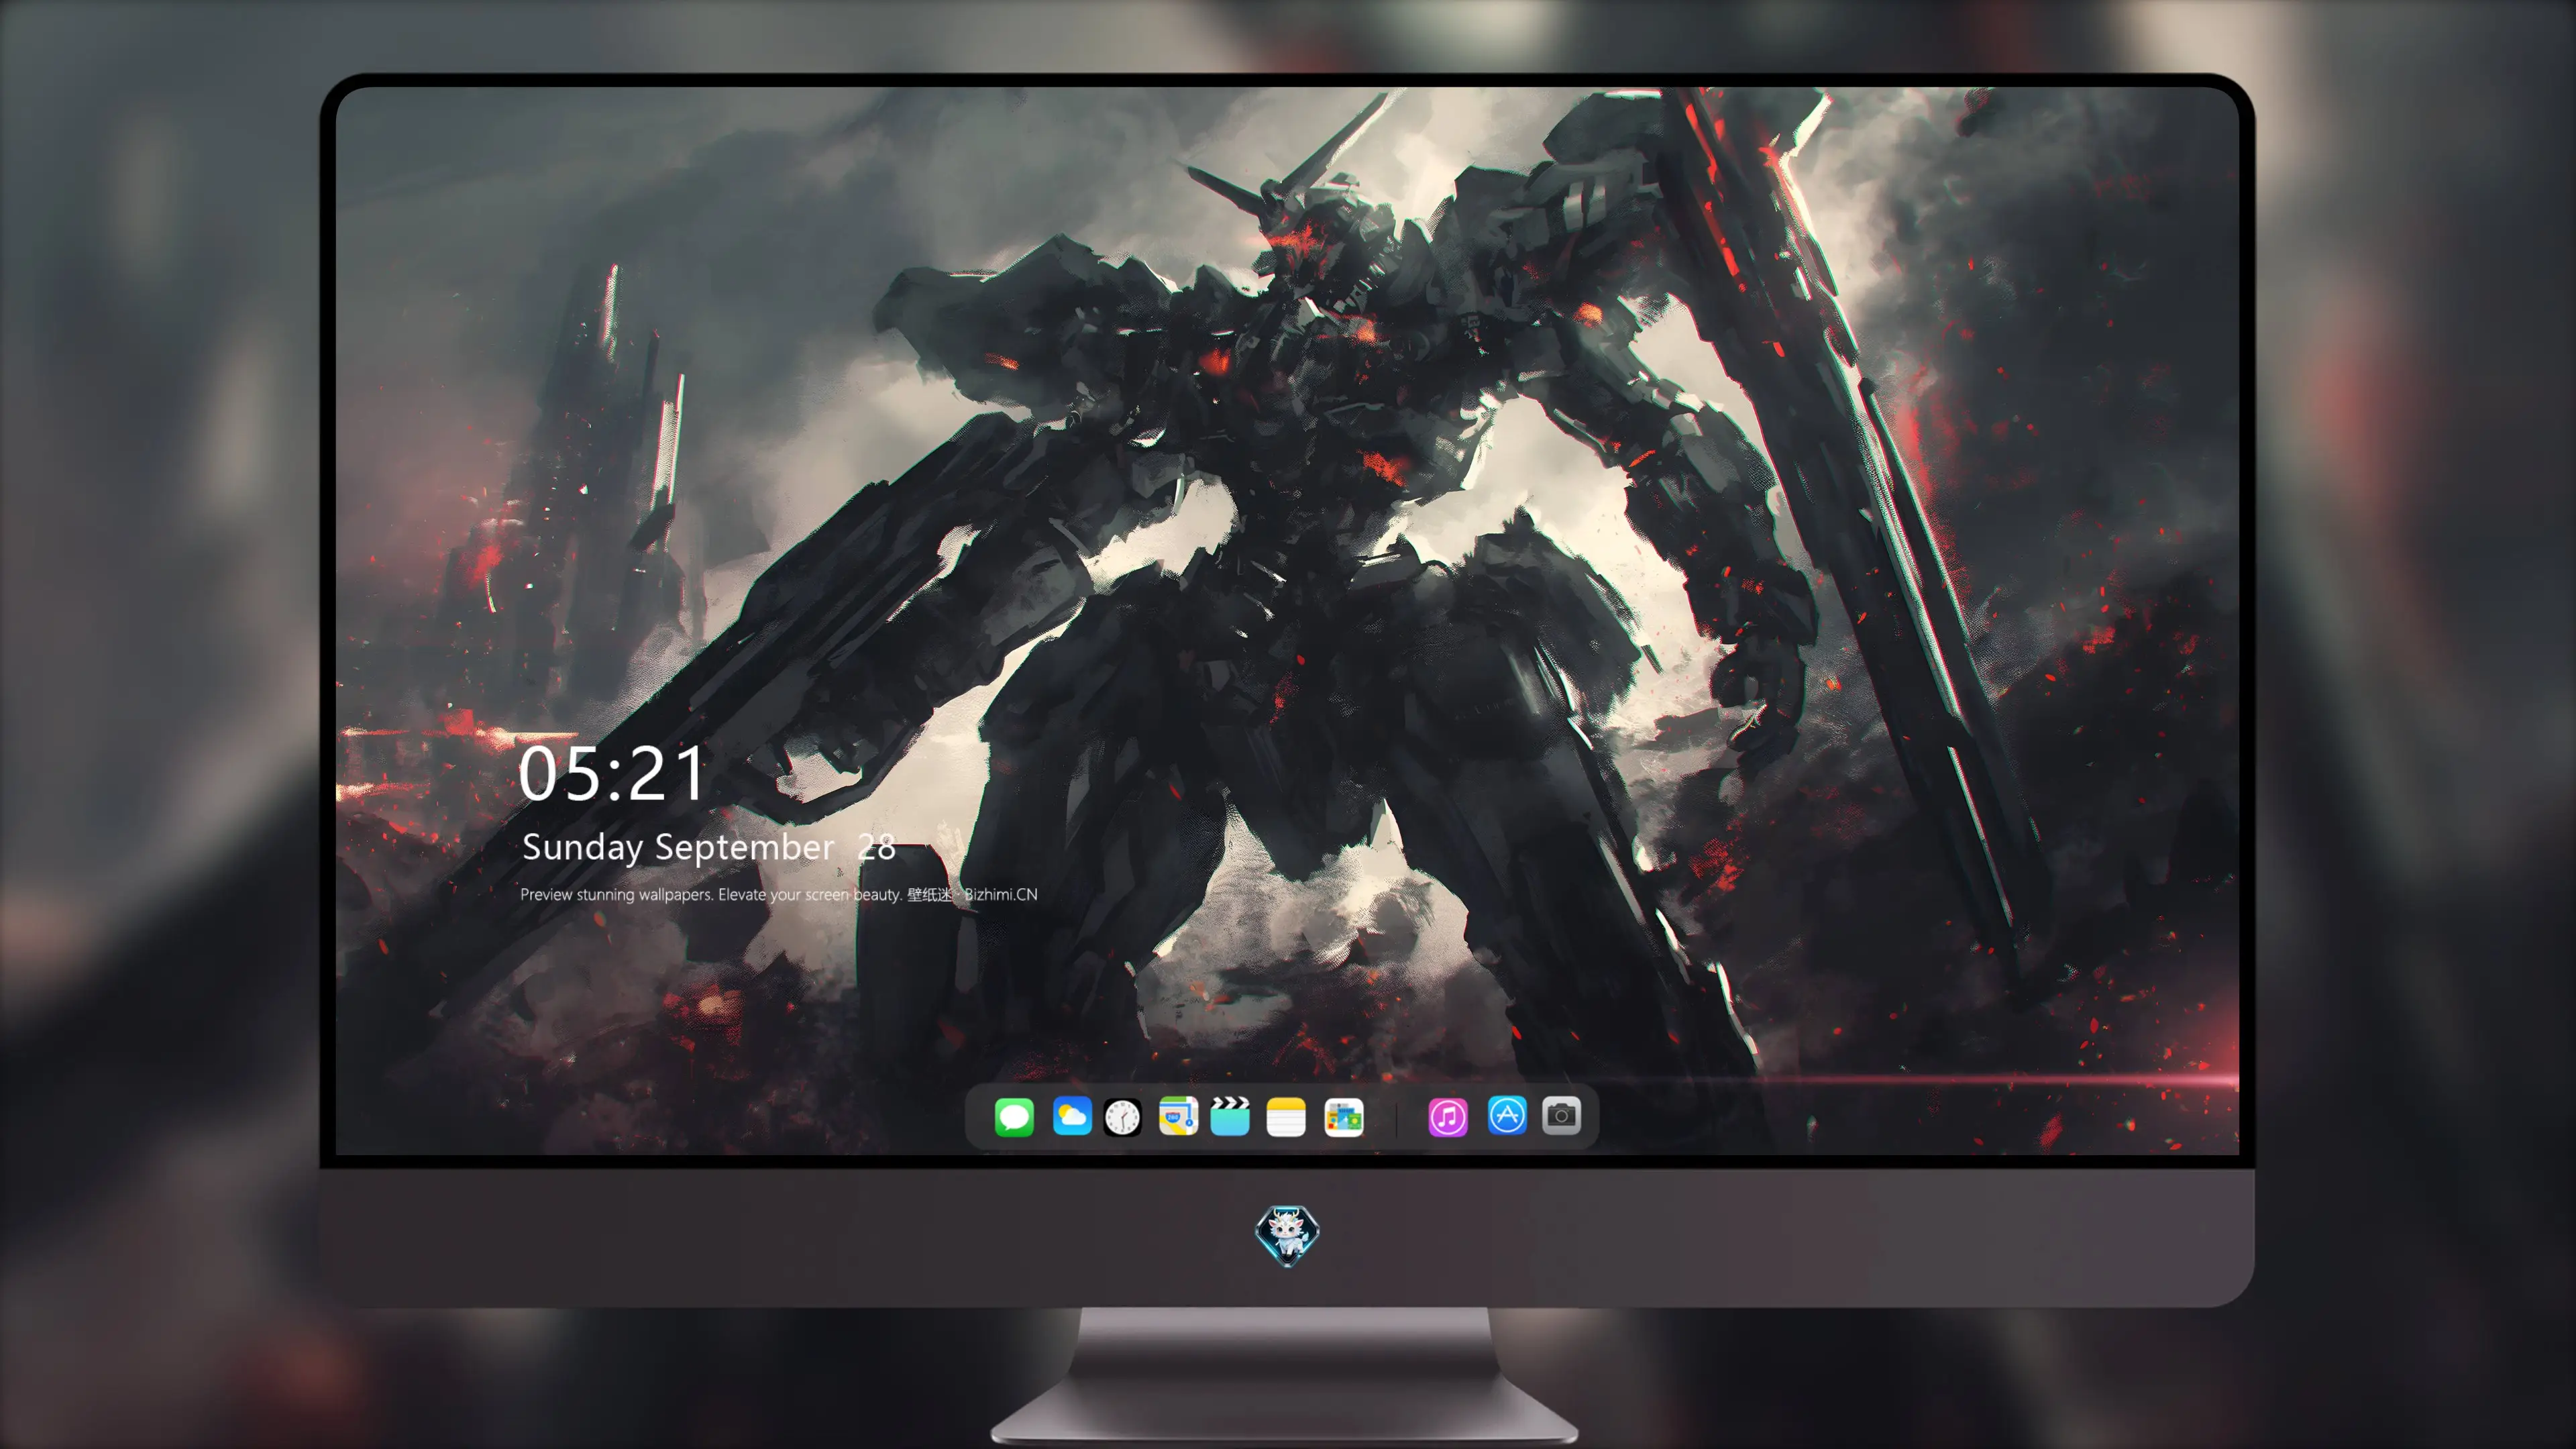2576x1449 pixels.
Task: Open the Clock app in the dock
Action: (x=1122, y=1117)
